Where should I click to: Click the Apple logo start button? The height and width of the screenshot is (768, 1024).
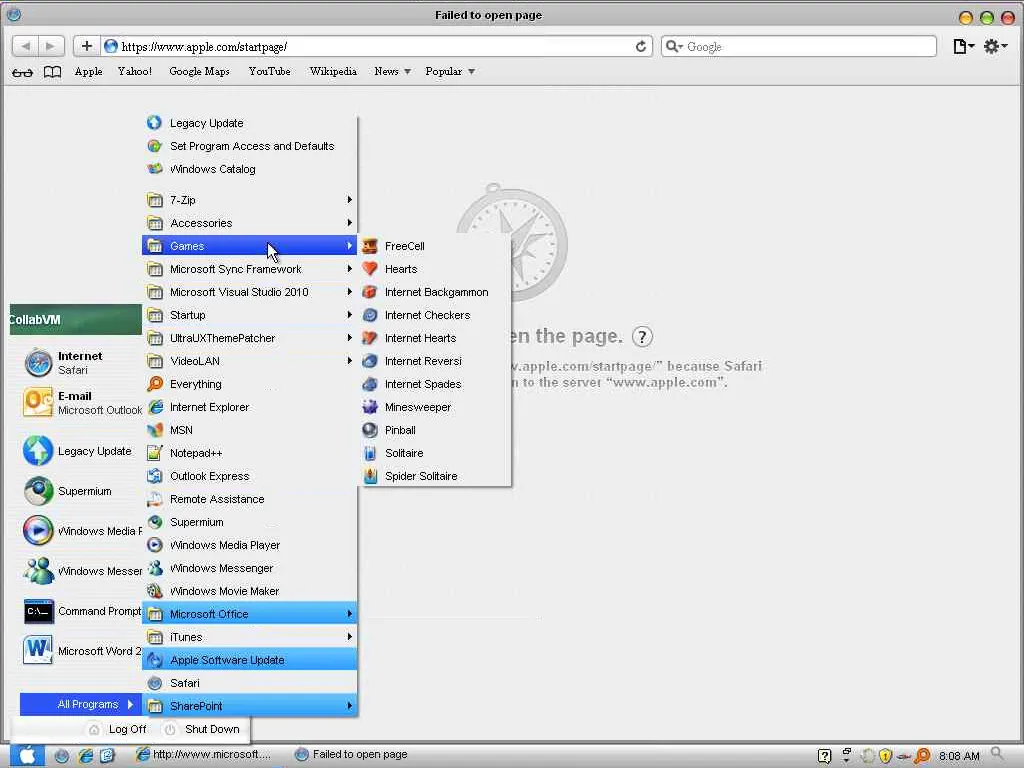tap(27, 756)
